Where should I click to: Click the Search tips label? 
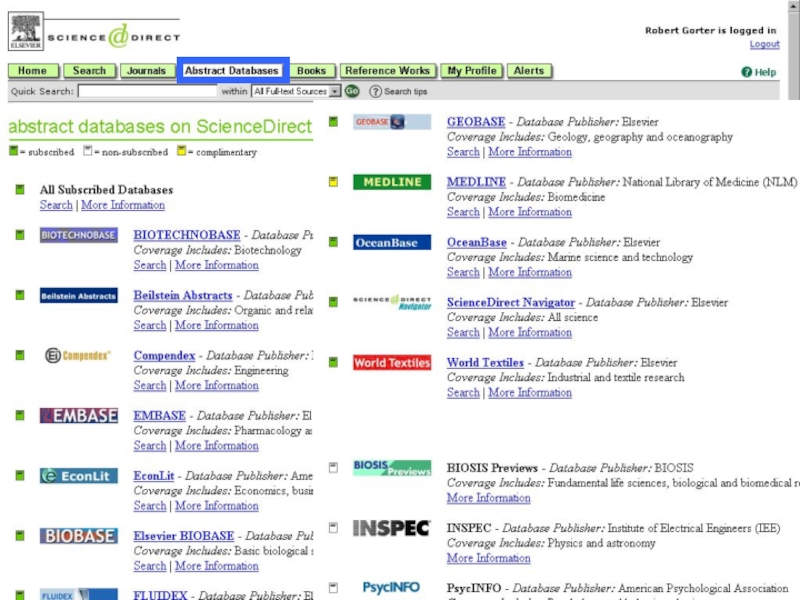pos(406,91)
